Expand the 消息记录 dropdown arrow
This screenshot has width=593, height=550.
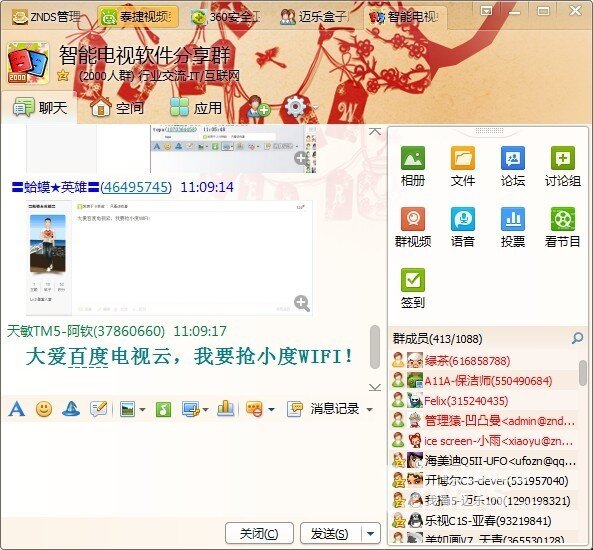pos(369,410)
